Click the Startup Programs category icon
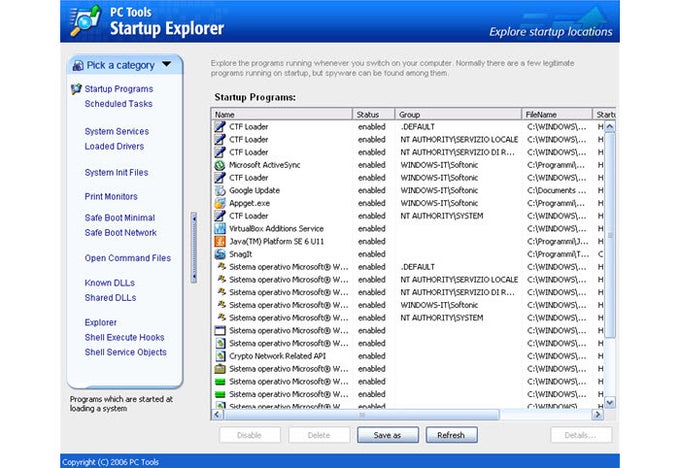Viewport: 680px width, 468px height. [76, 89]
